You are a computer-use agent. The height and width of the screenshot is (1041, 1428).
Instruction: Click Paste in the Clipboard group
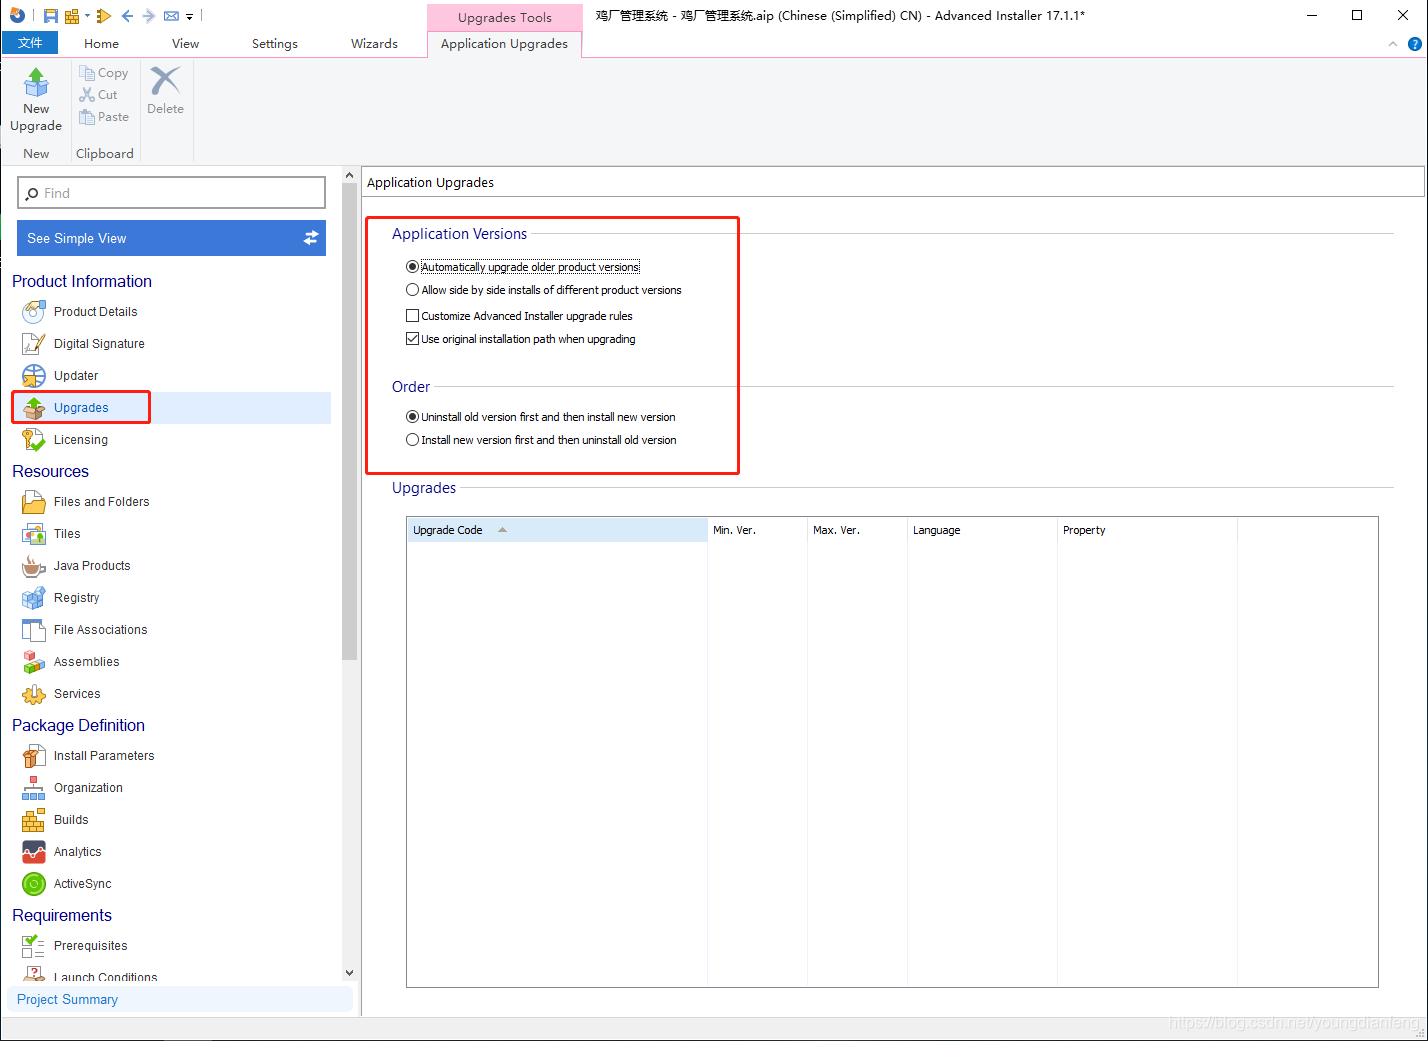click(104, 117)
